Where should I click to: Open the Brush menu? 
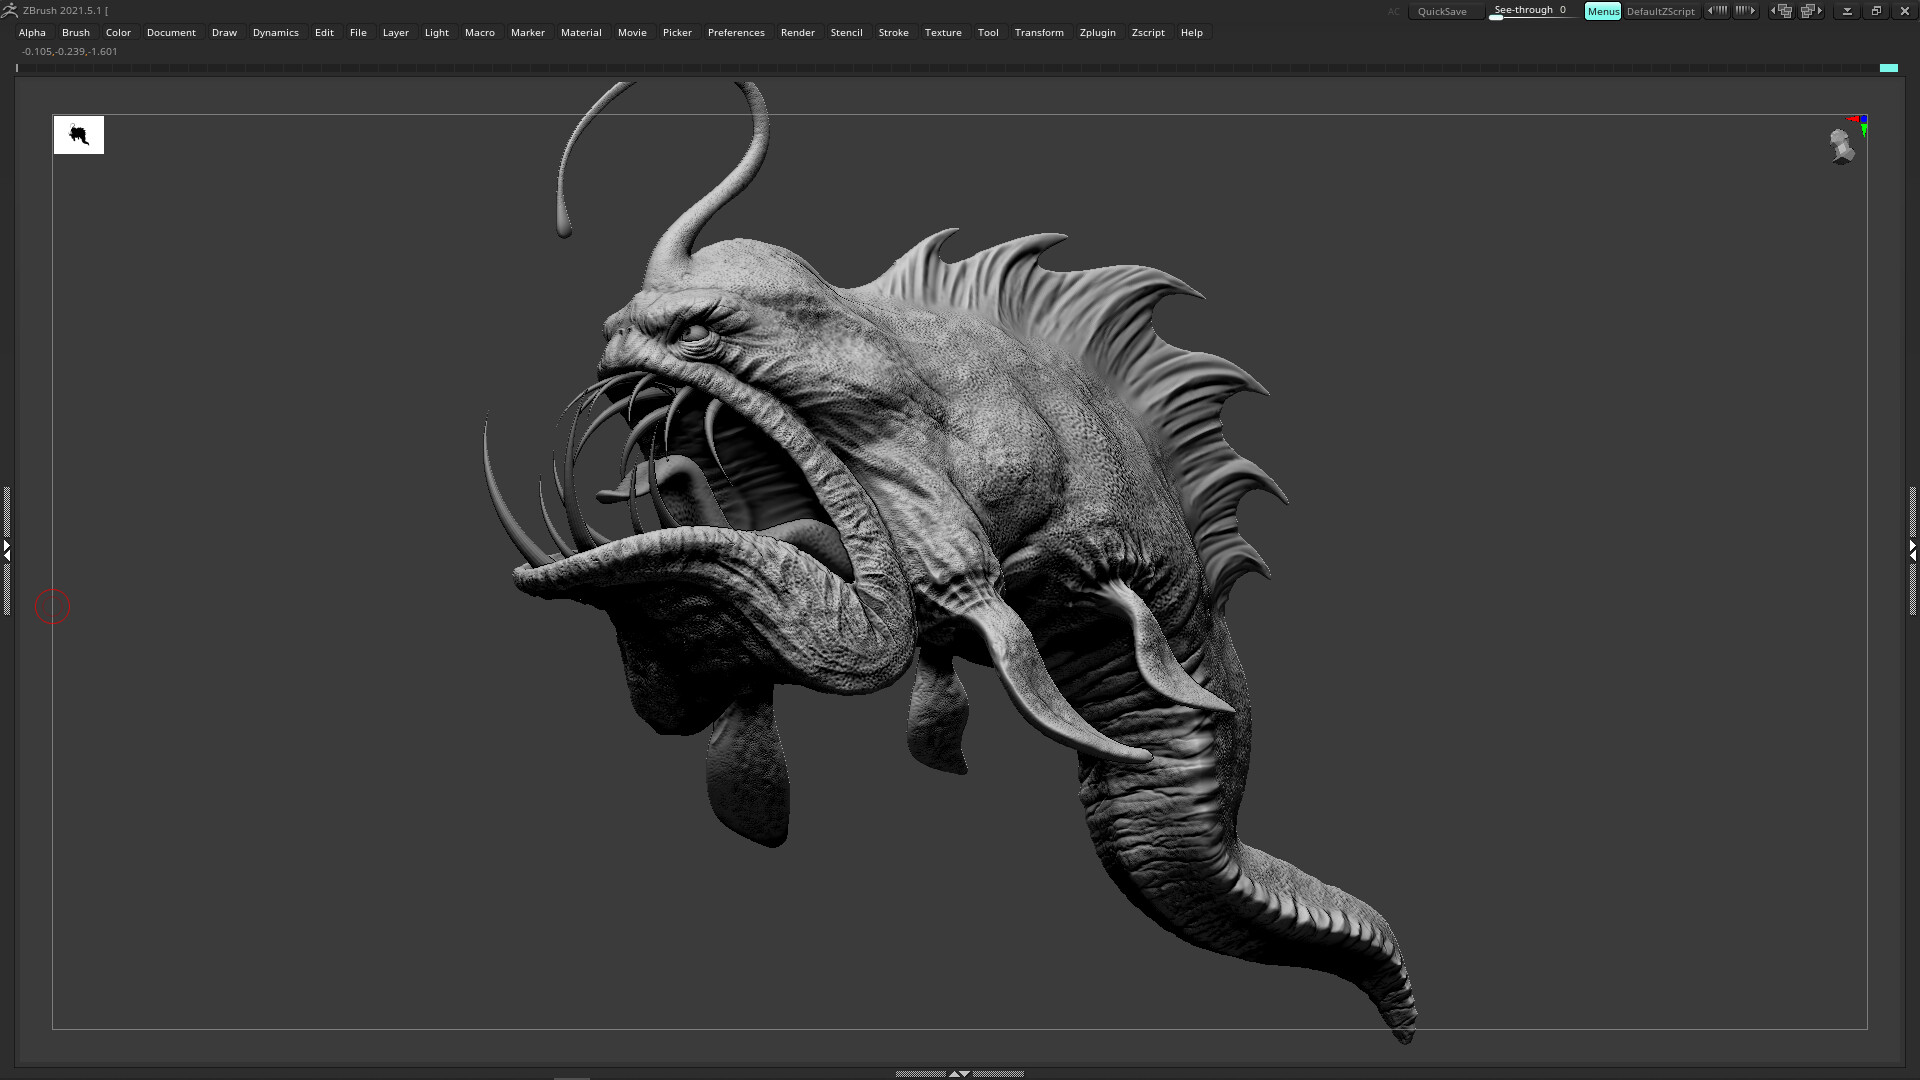(75, 32)
